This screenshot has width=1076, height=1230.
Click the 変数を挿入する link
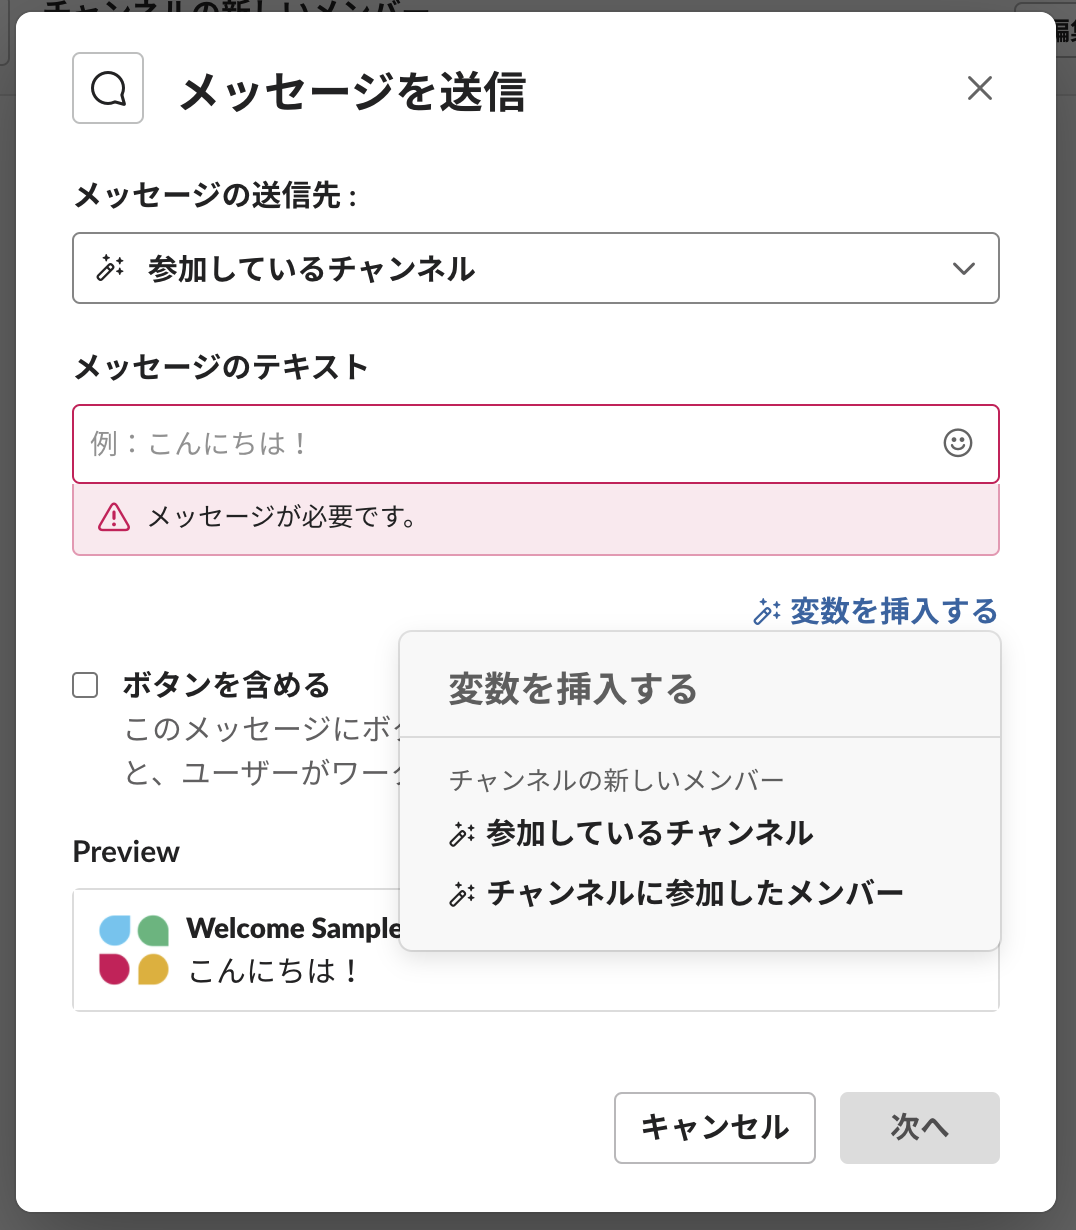(x=893, y=610)
